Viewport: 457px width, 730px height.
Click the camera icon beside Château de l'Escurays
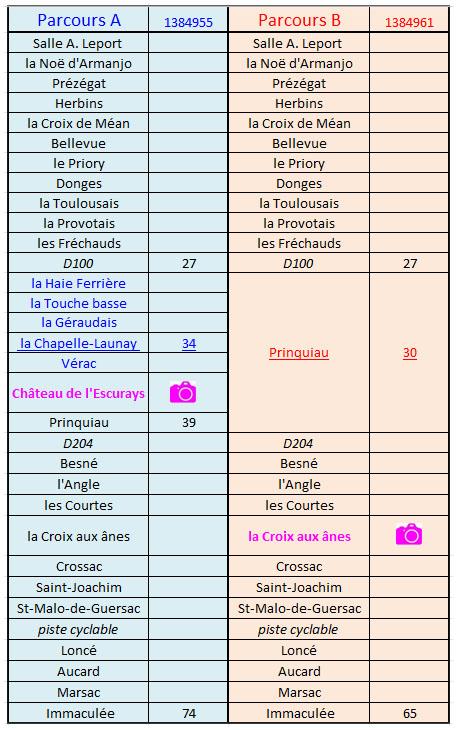pos(183,392)
